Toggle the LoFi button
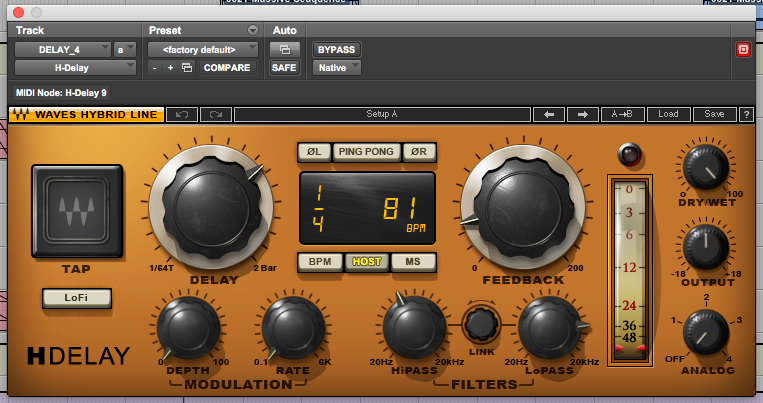This screenshot has width=763, height=403. 77,297
